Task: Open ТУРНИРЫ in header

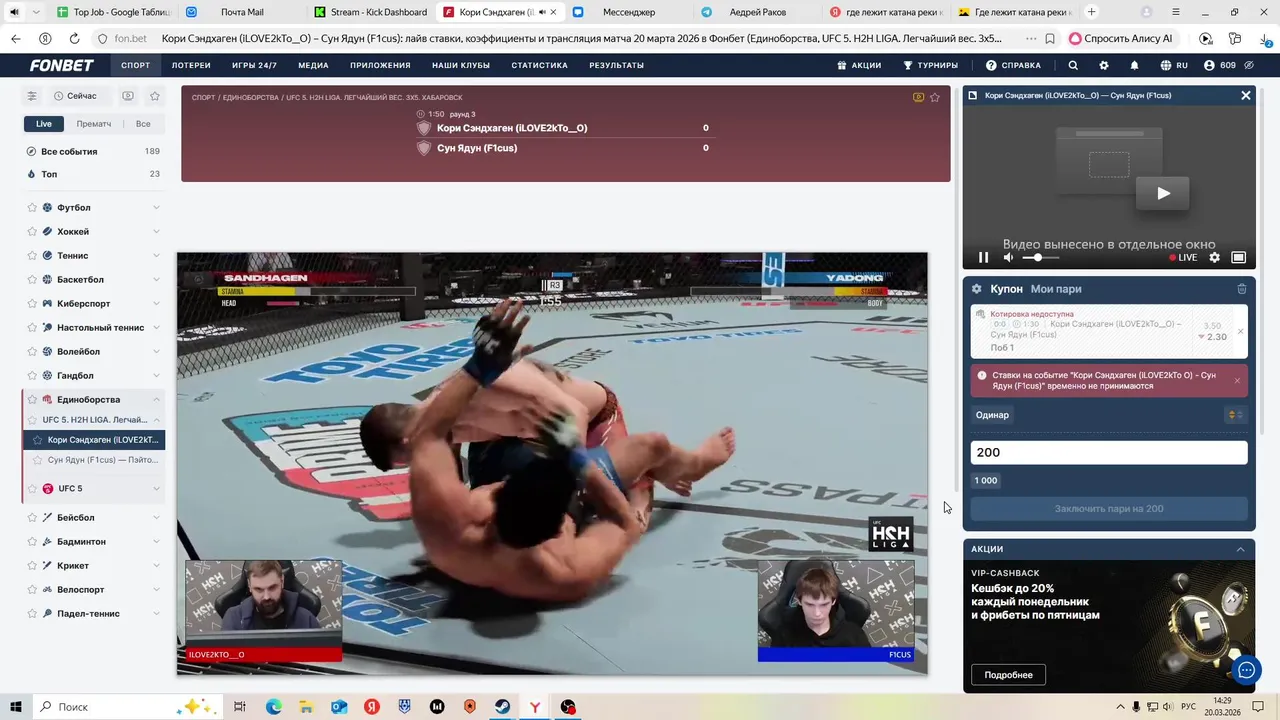Action: (x=930, y=65)
